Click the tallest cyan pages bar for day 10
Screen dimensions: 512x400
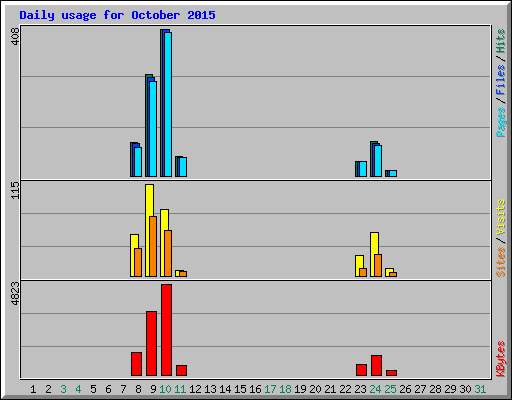168,104
